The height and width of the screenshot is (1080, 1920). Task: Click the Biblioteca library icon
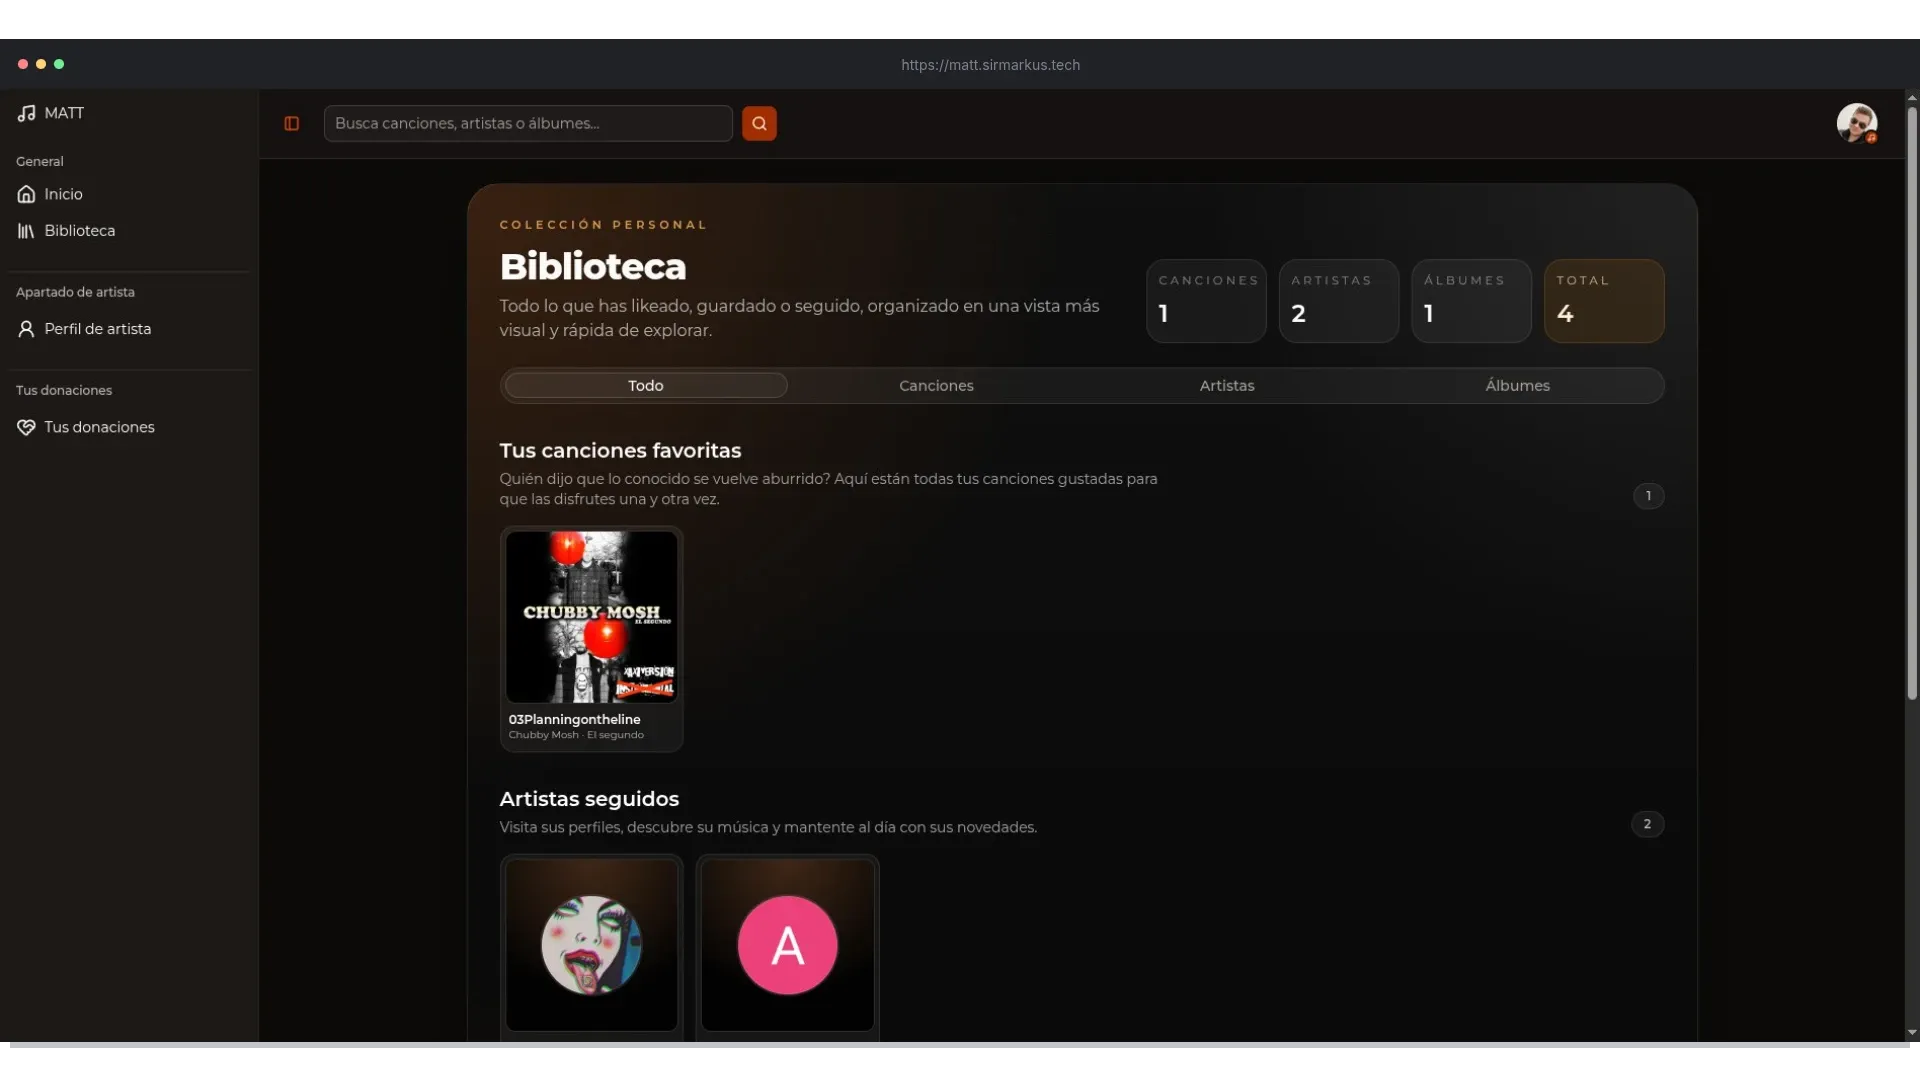tap(26, 231)
